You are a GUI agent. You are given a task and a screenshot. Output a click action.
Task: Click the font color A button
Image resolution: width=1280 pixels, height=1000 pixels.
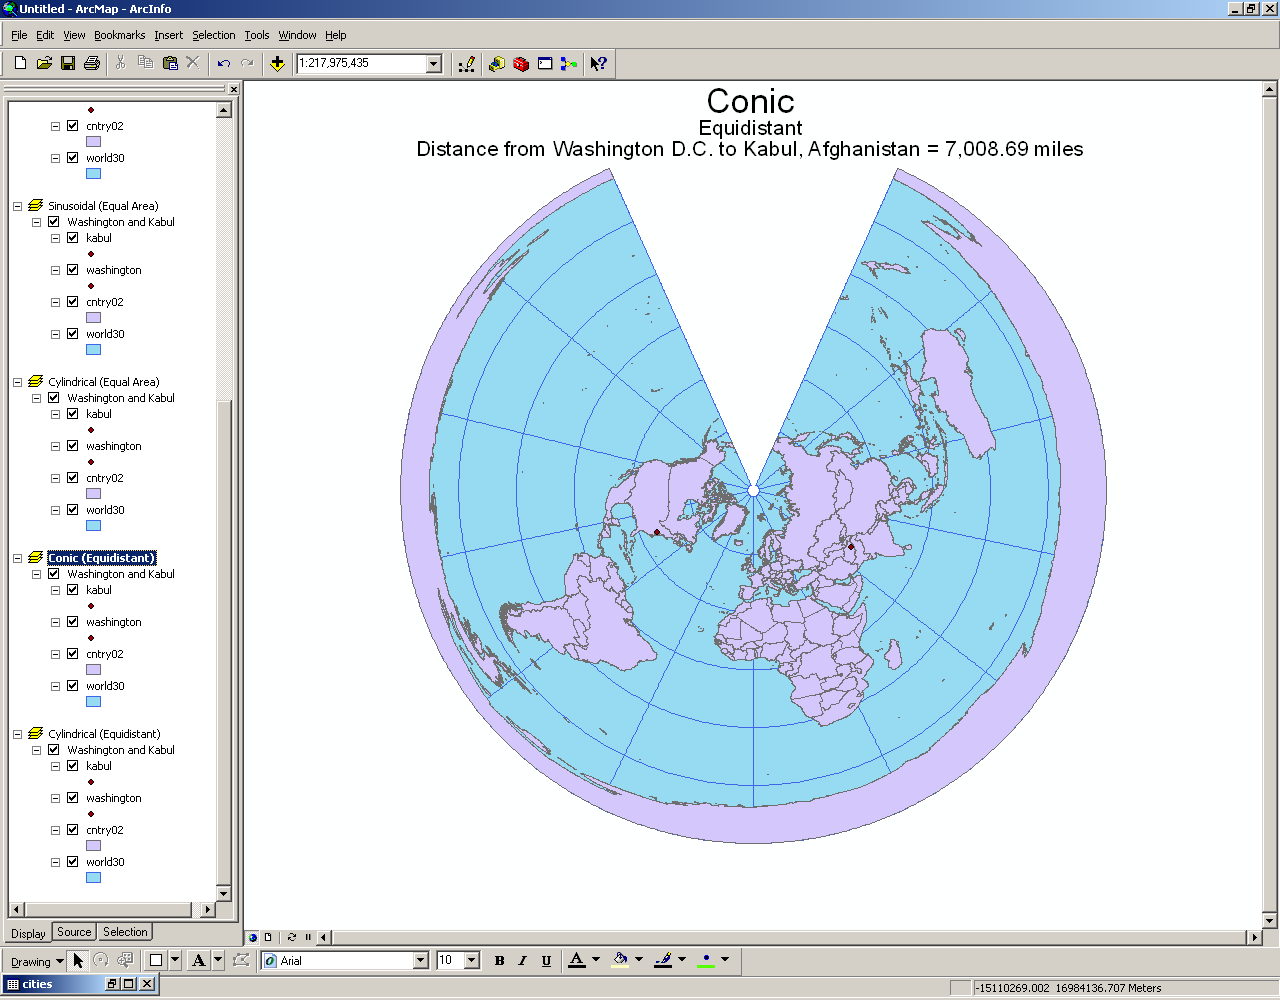coord(577,960)
